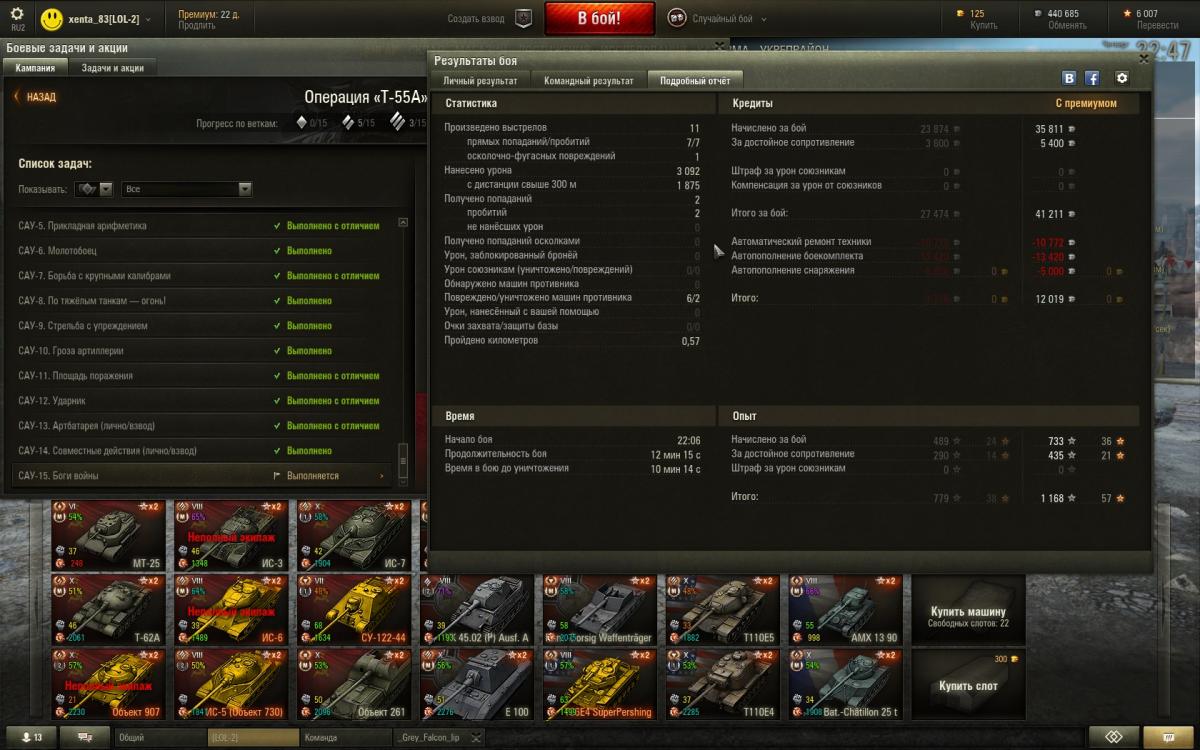Expand the vehicle type filter dropdown
1200x750 pixels.
pos(95,189)
